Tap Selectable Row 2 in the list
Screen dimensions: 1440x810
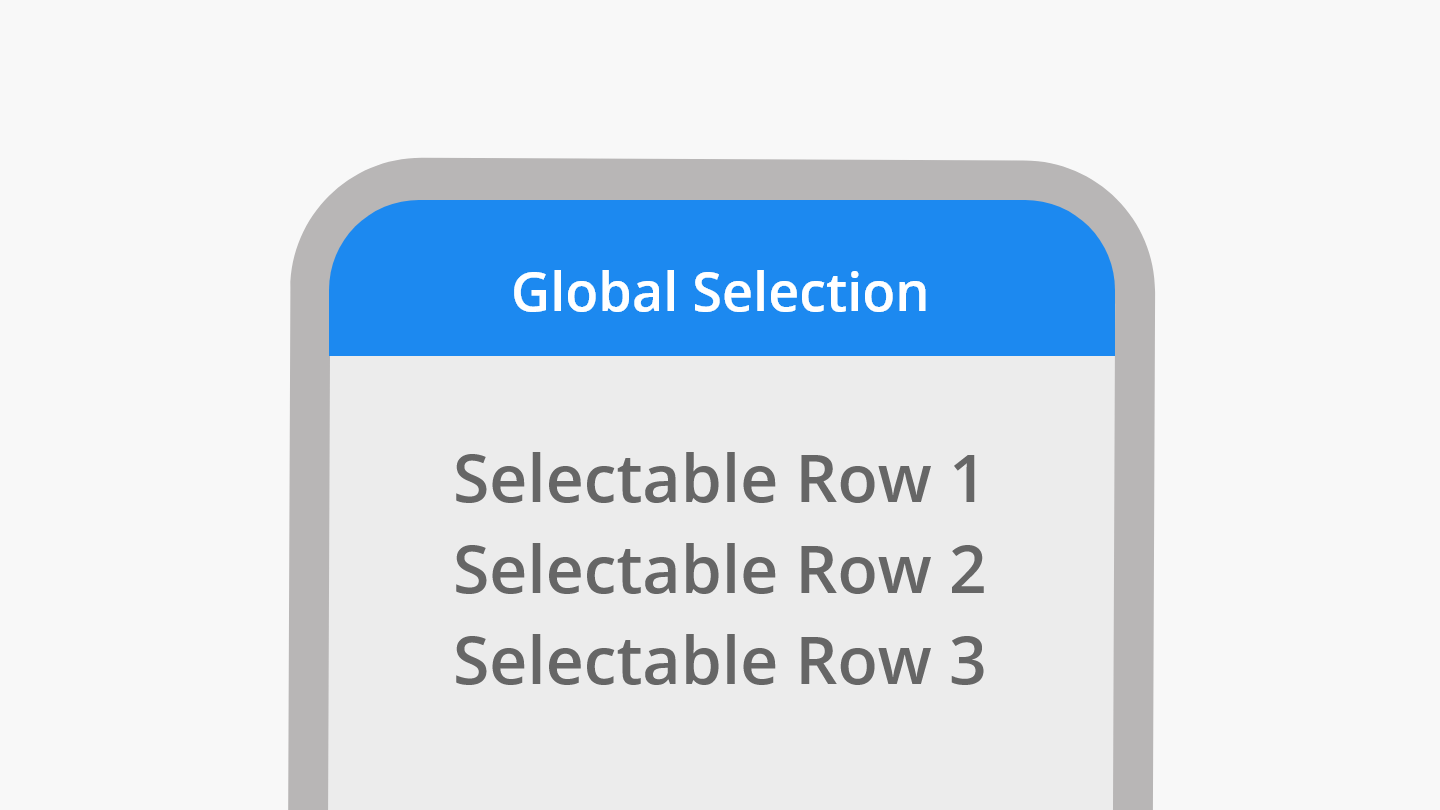[x=719, y=569]
